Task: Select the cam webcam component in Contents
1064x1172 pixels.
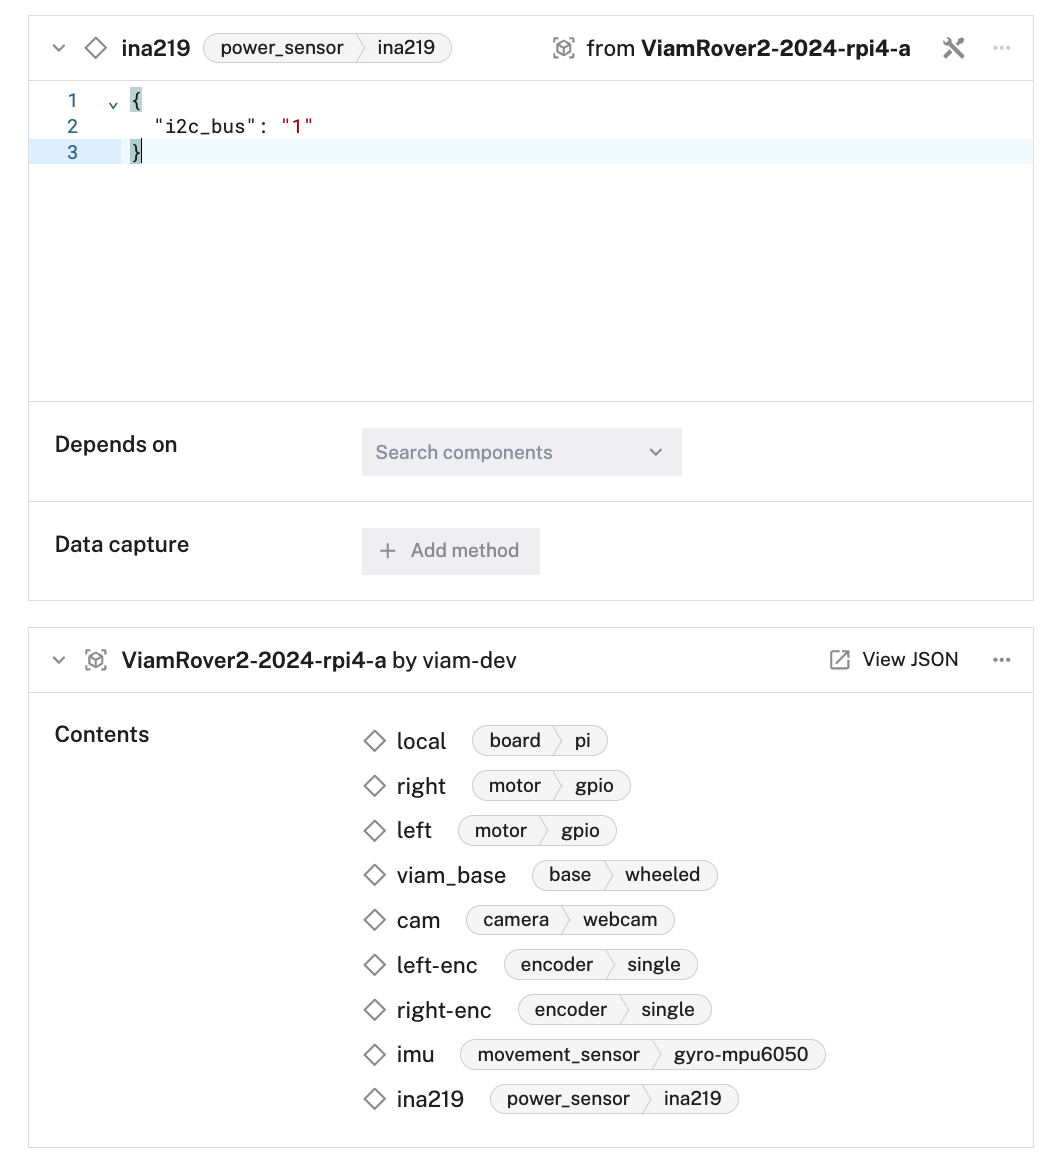Action: [x=418, y=921]
